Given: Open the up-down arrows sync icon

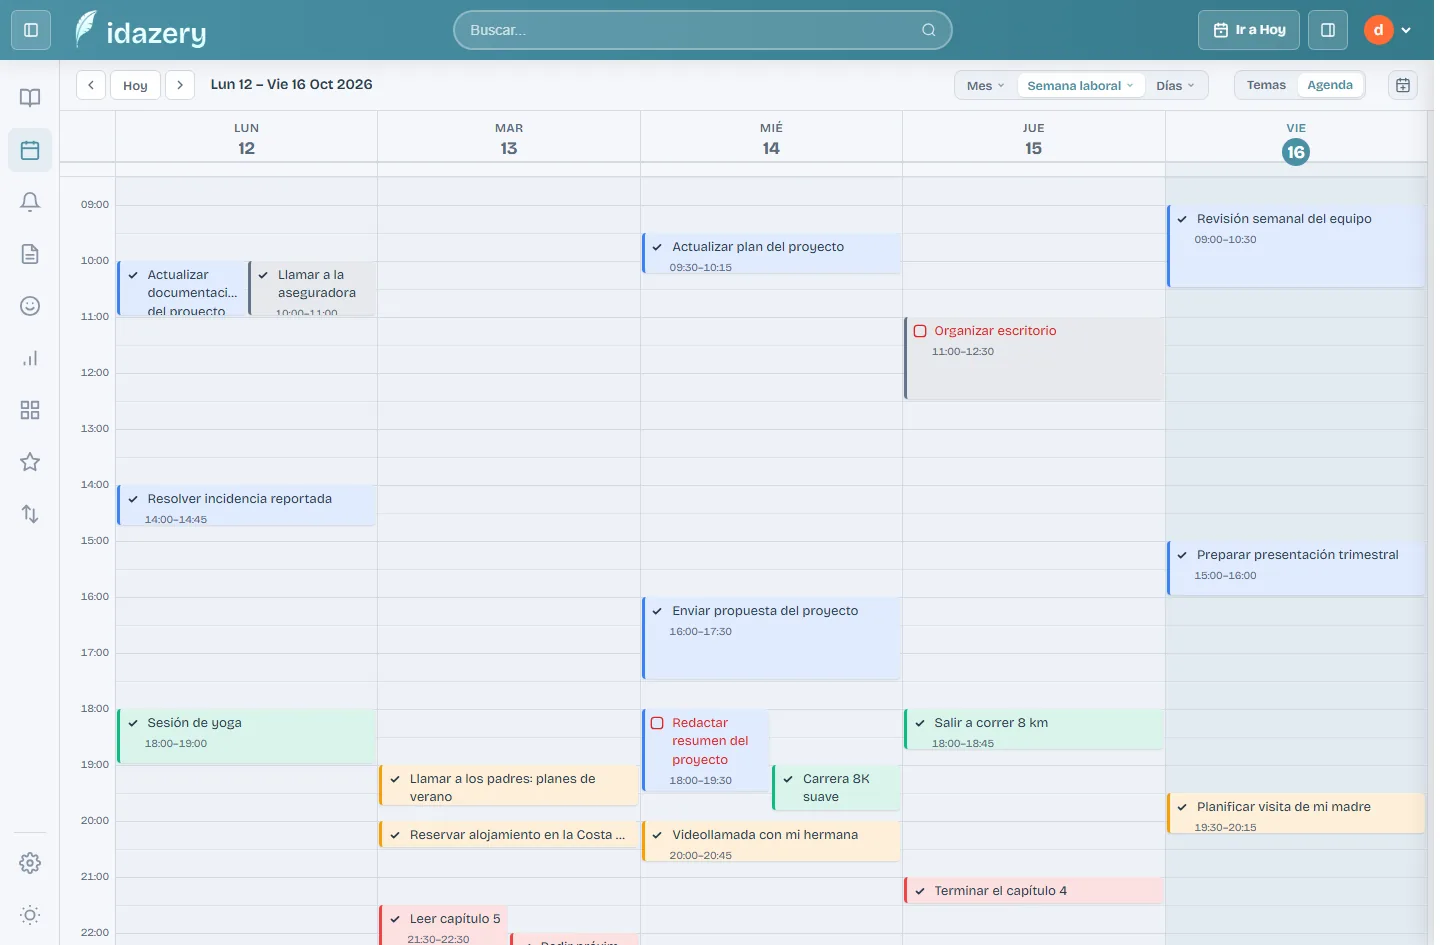Looking at the screenshot, I should 30,514.
